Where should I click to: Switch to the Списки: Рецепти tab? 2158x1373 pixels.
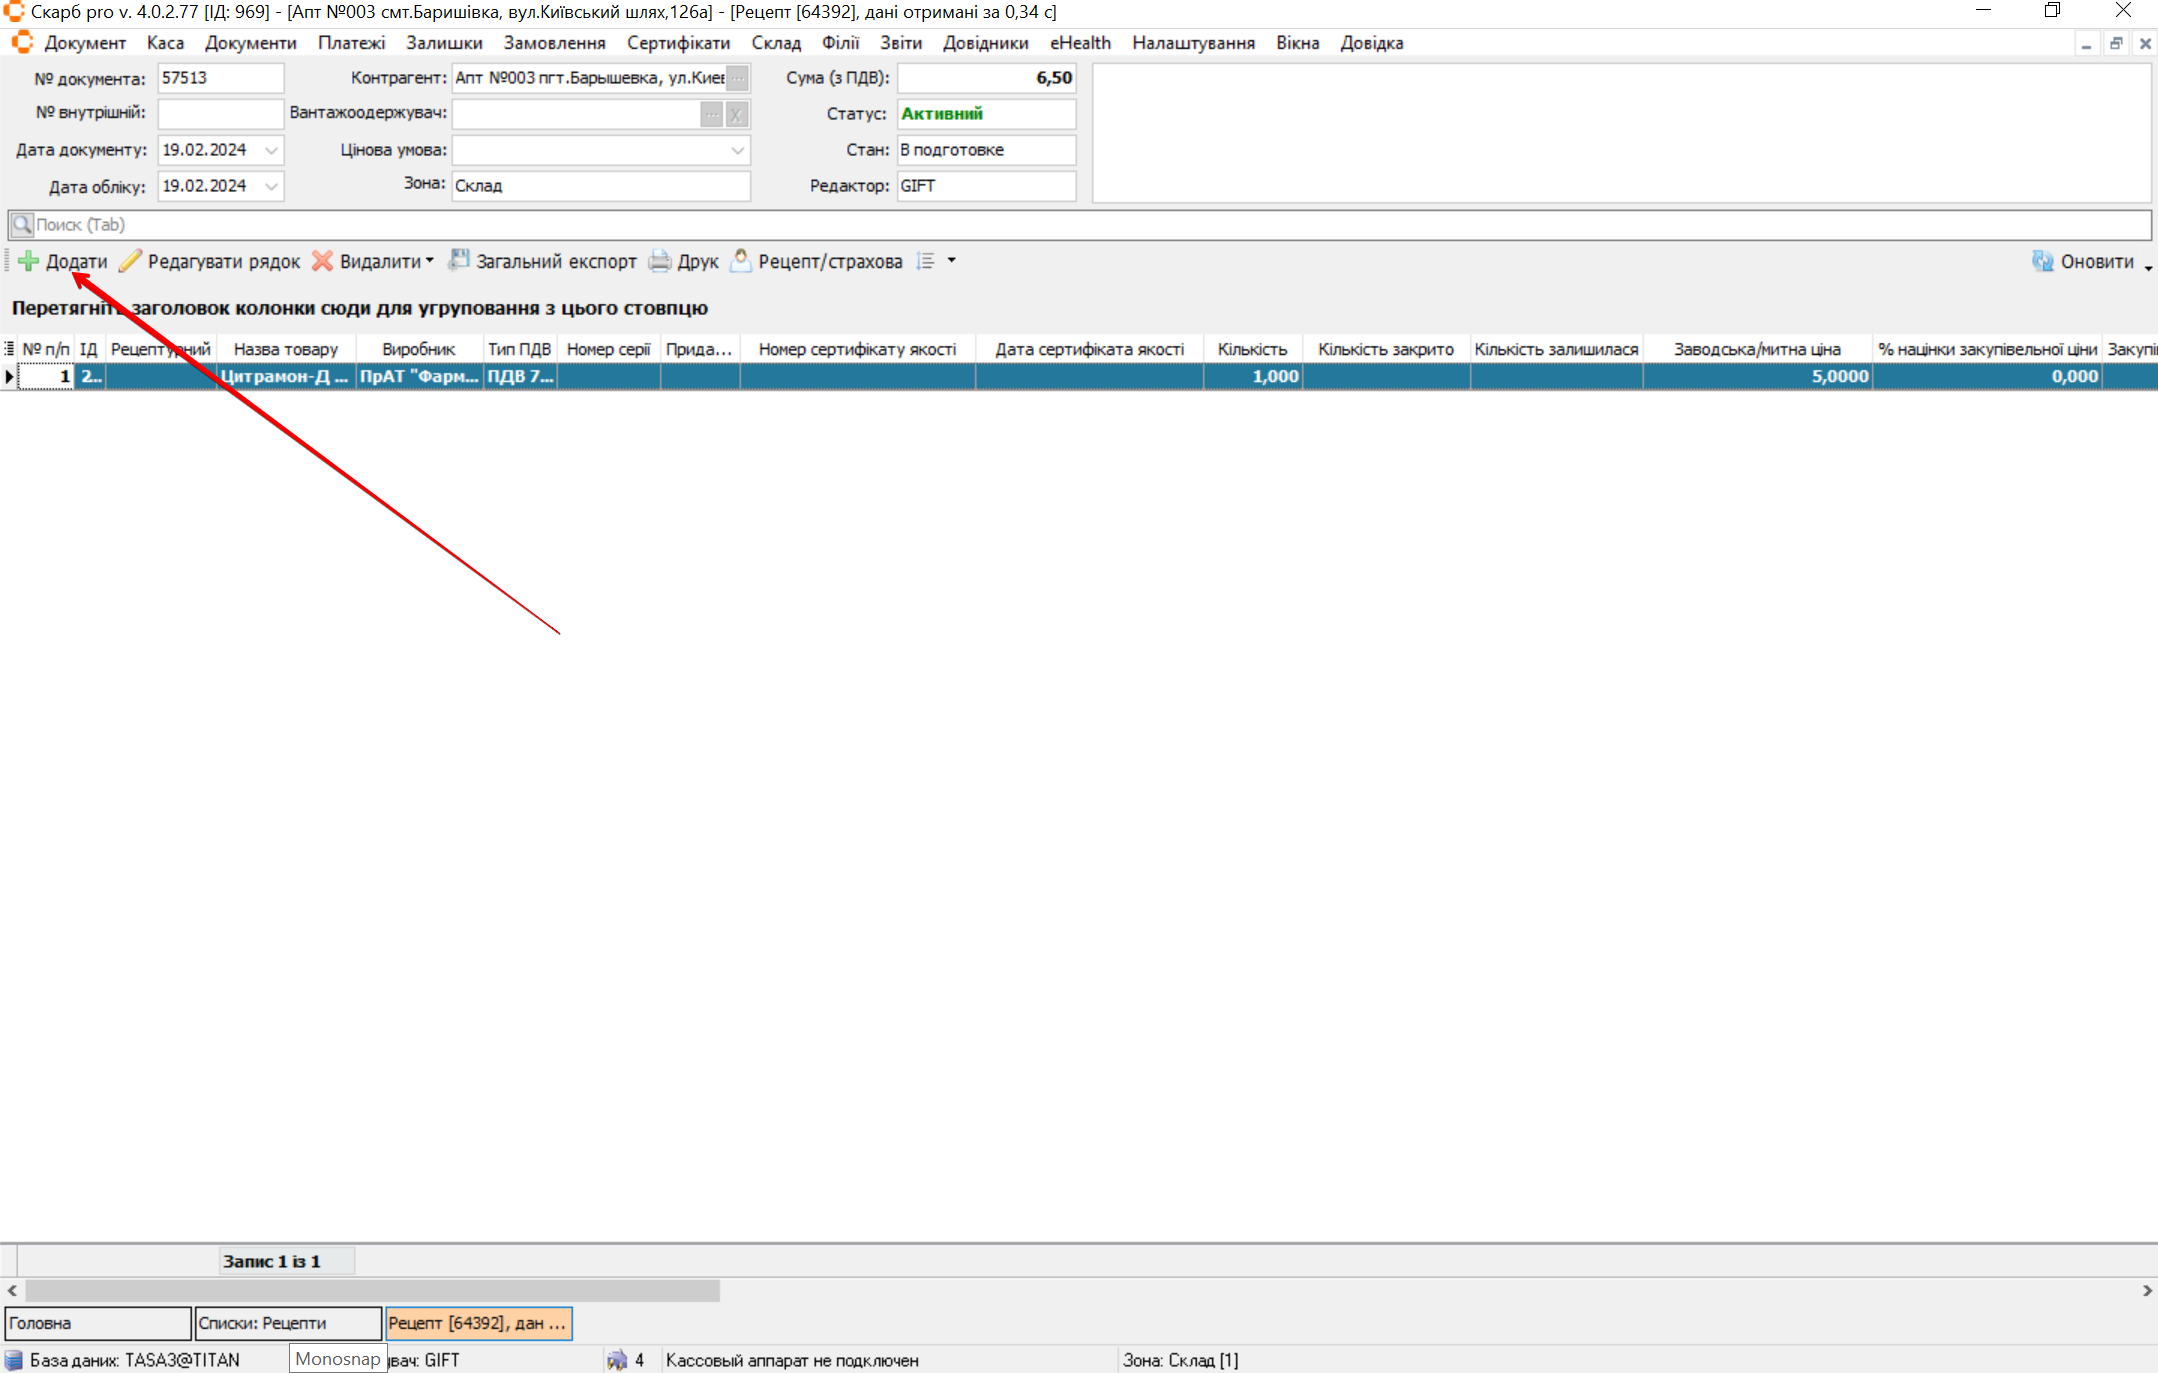coord(288,1323)
